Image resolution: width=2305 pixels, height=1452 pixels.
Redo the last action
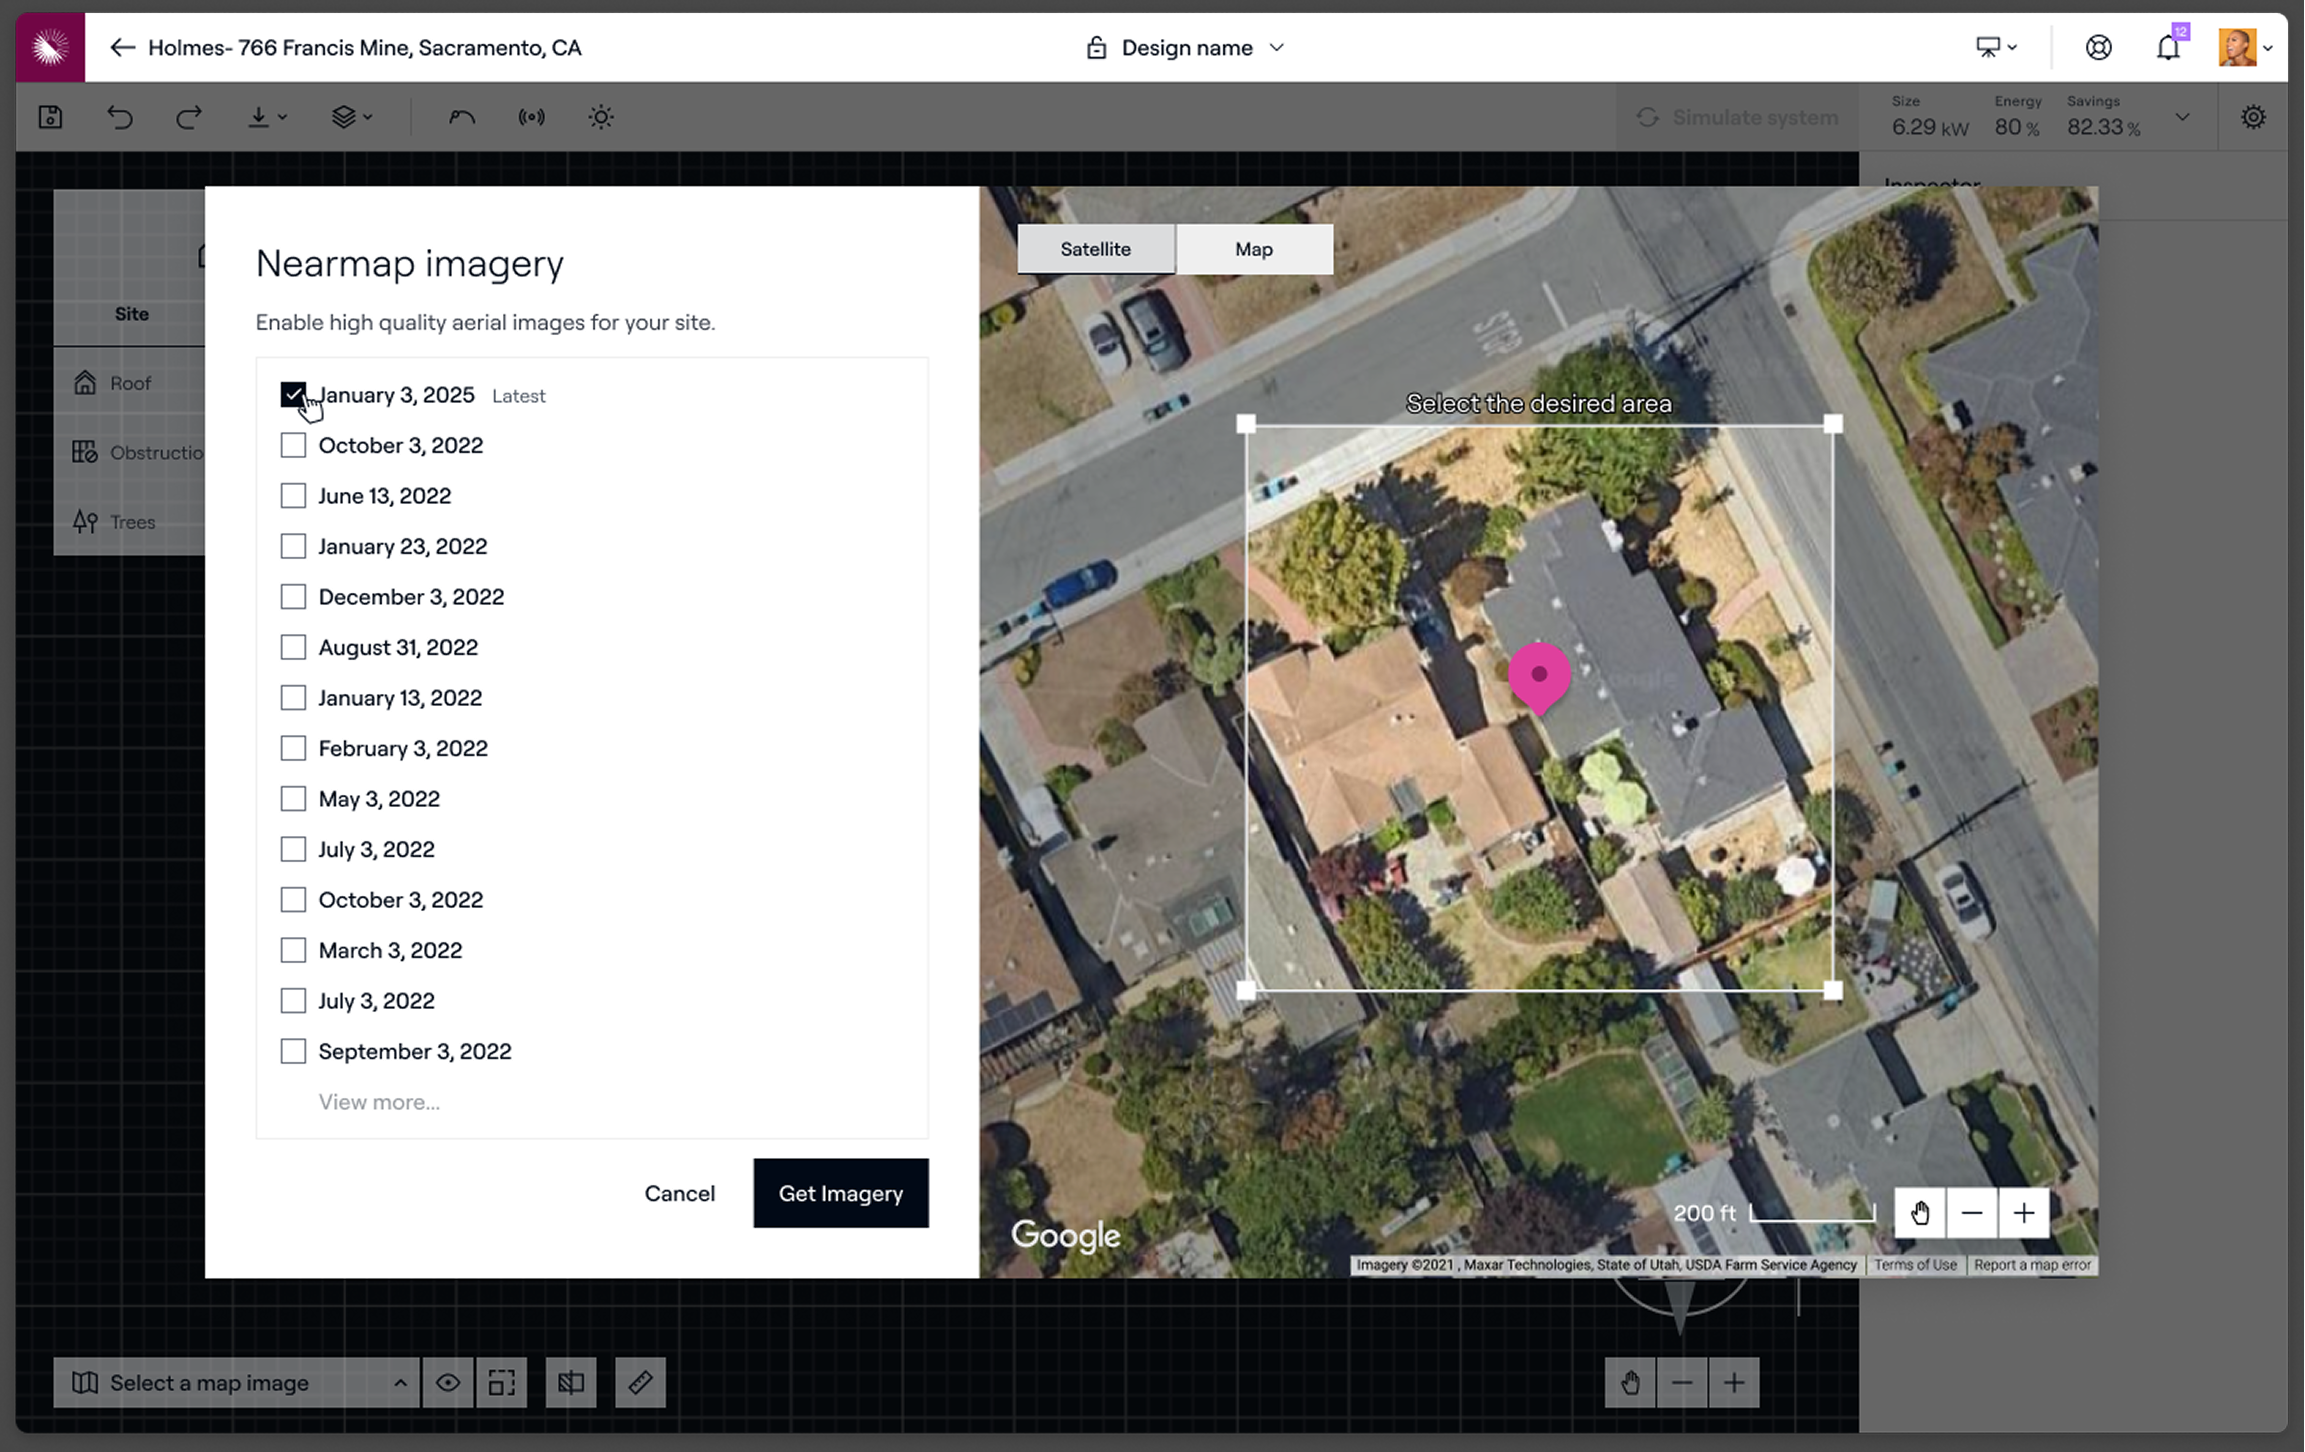(187, 117)
